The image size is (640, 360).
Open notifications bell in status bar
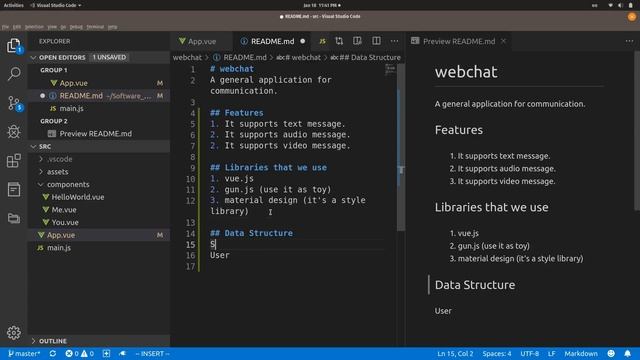coord(627,353)
